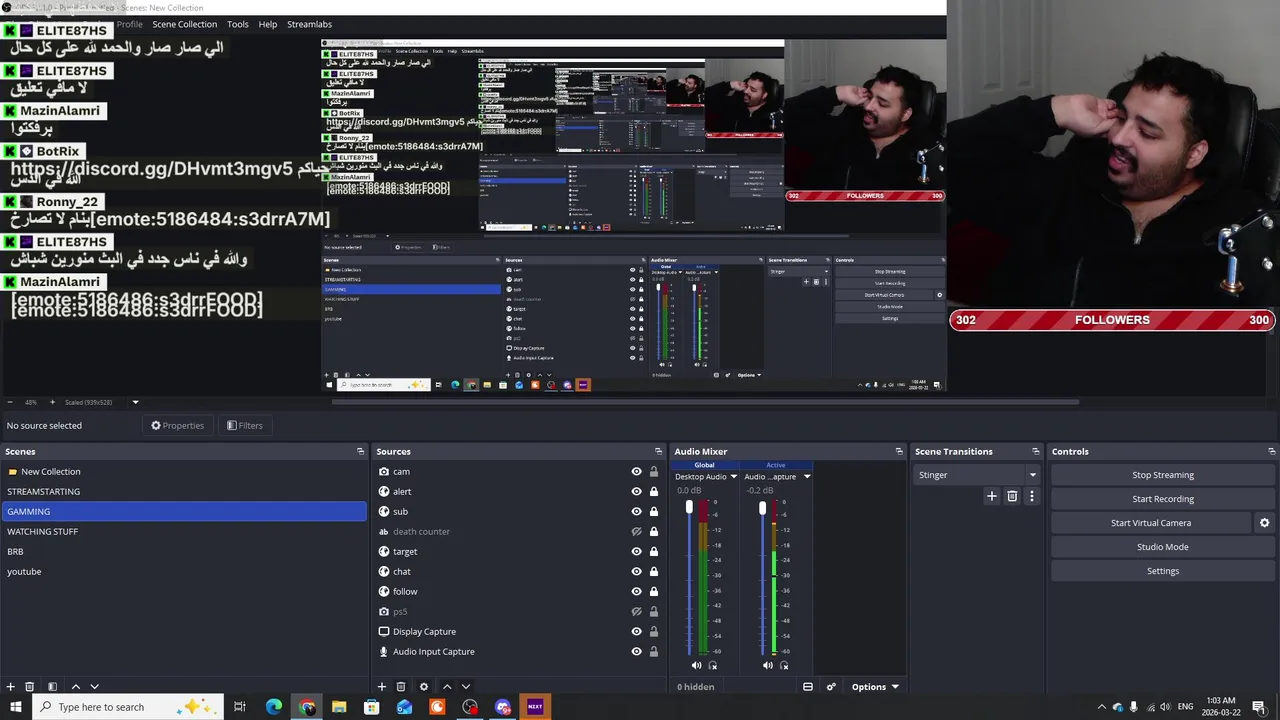
Task: Zoom out the preview with minus
Action: coord(9,402)
